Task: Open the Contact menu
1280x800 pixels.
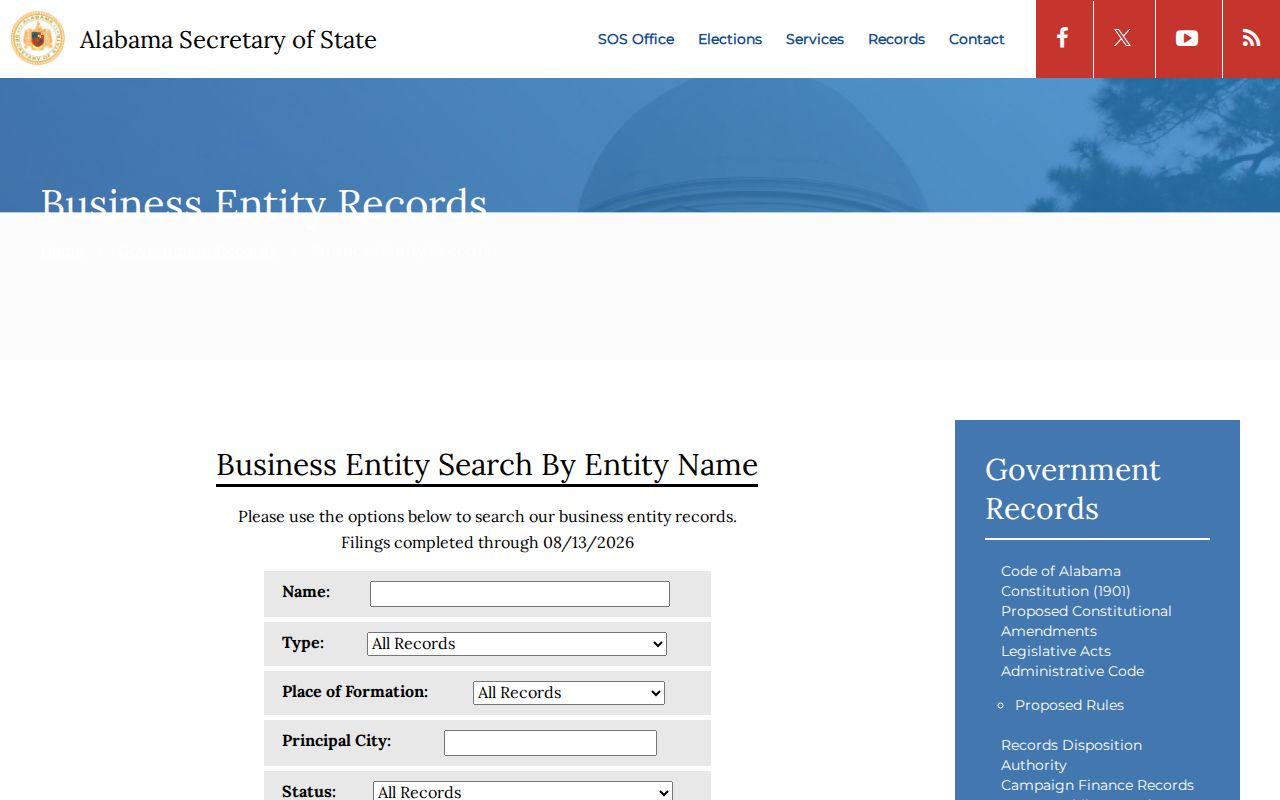Action: coord(977,39)
